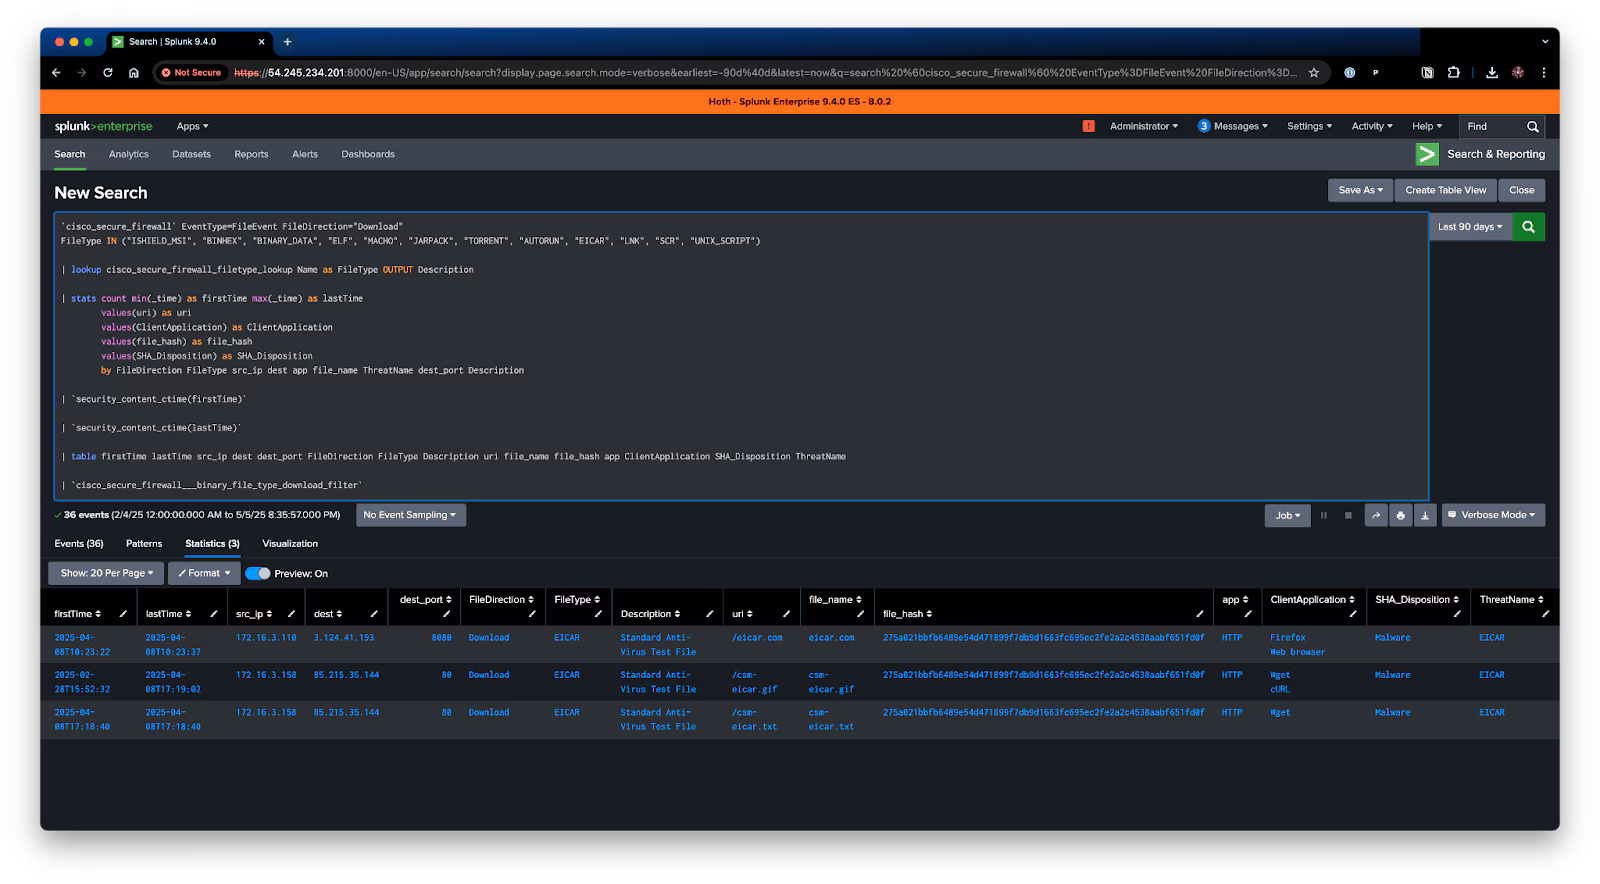Image resolution: width=1600 pixels, height=884 pixels.
Task: Pause the running search job
Action: coord(1324,515)
